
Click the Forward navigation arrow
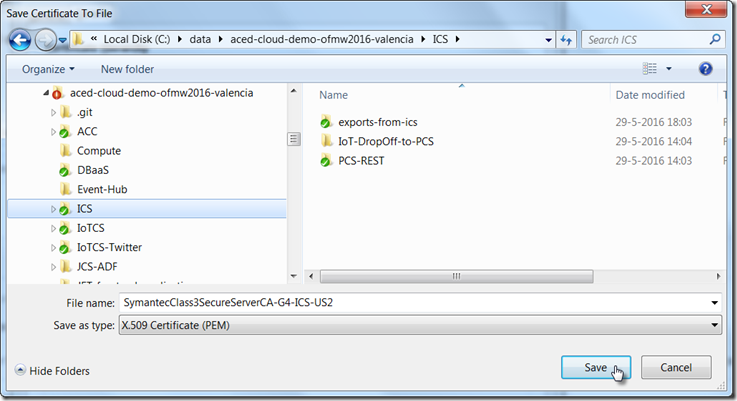point(46,40)
